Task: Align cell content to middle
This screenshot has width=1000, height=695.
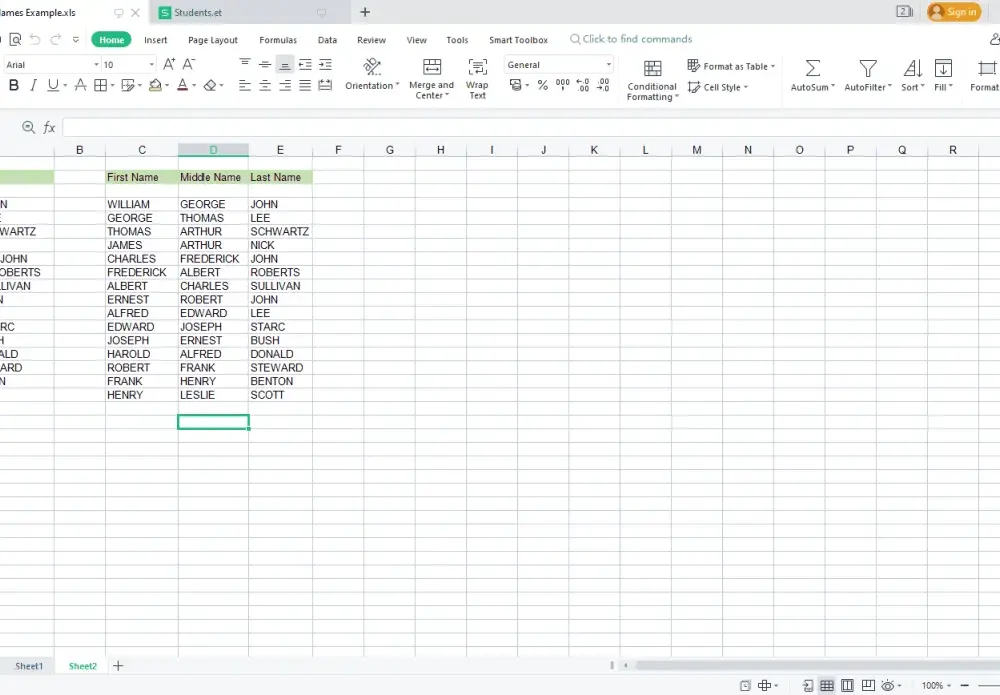Action: [265, 64]
